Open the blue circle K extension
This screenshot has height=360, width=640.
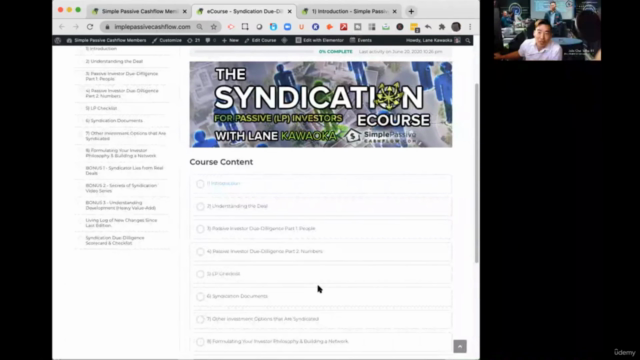pos(316,27)
